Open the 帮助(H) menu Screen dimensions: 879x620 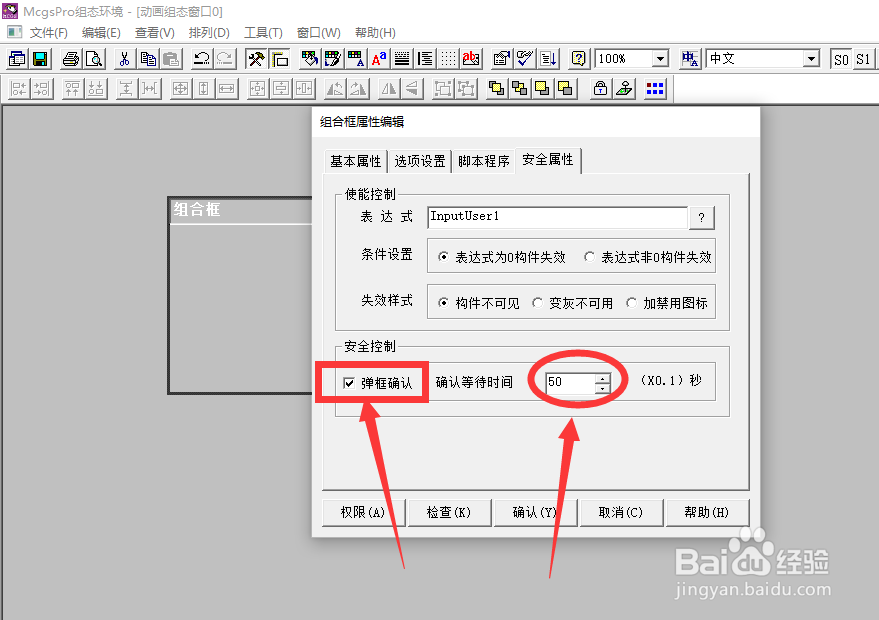click(x=376, y=33)
